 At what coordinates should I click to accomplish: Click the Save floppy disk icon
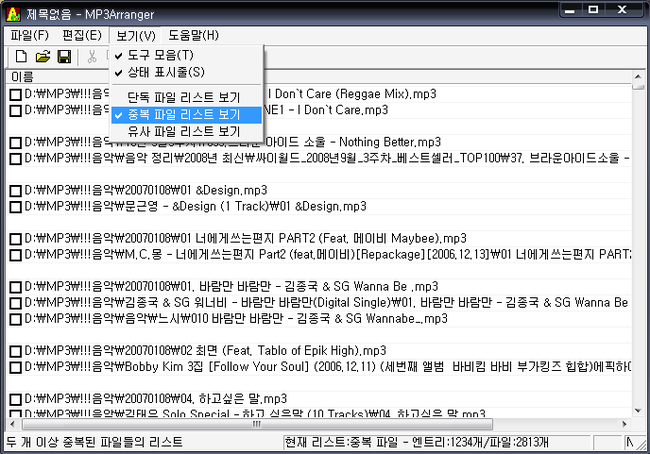point(64,56)
